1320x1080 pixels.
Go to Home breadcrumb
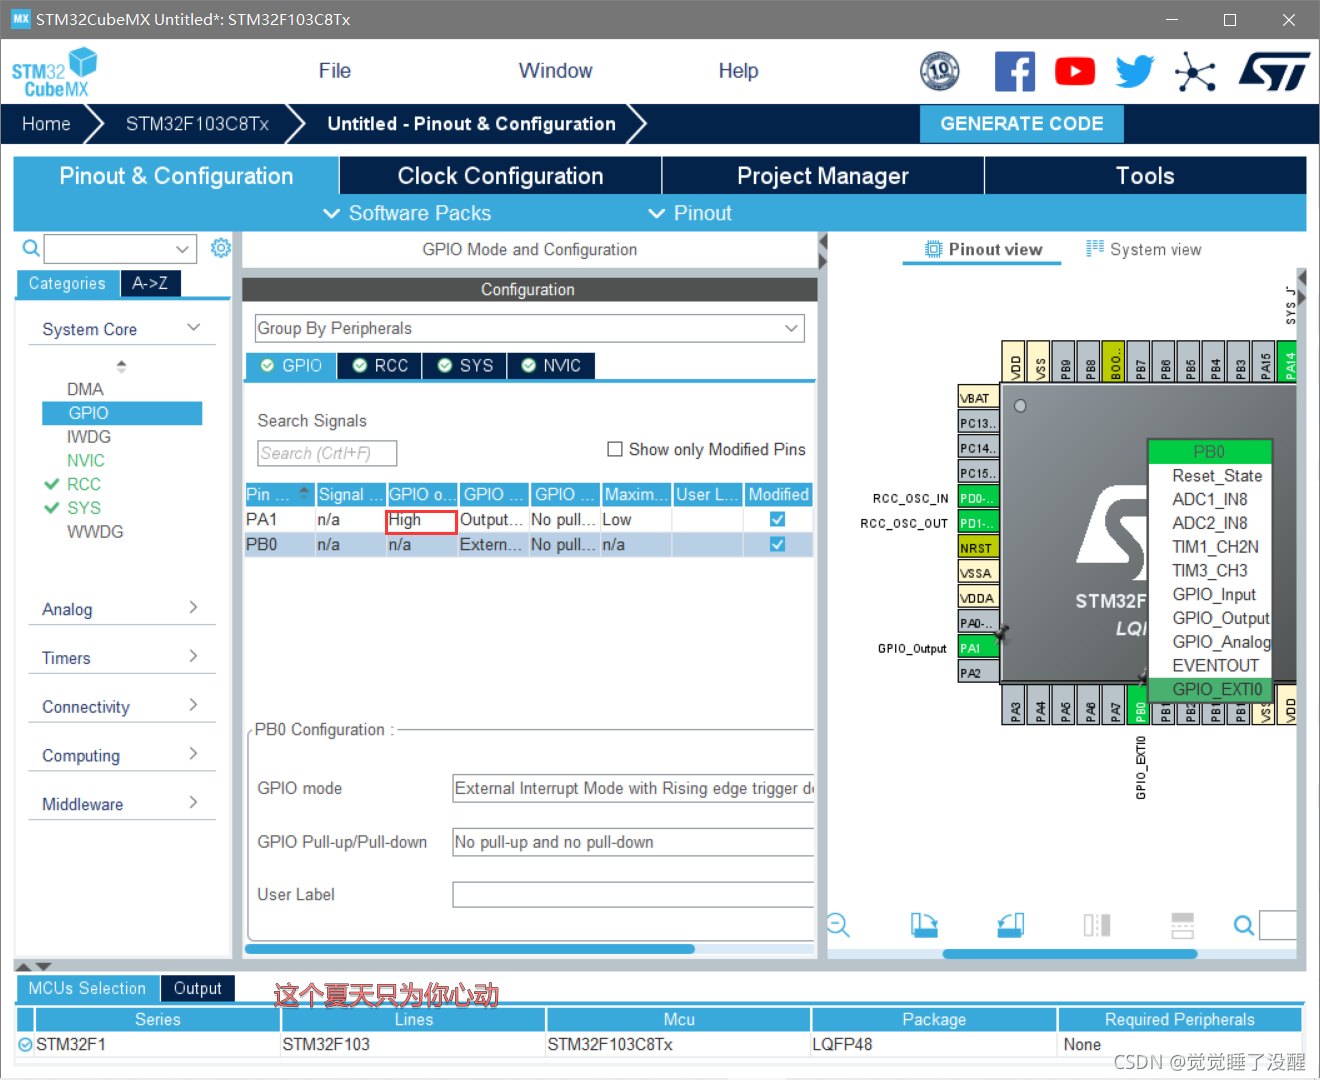(46, 124)
